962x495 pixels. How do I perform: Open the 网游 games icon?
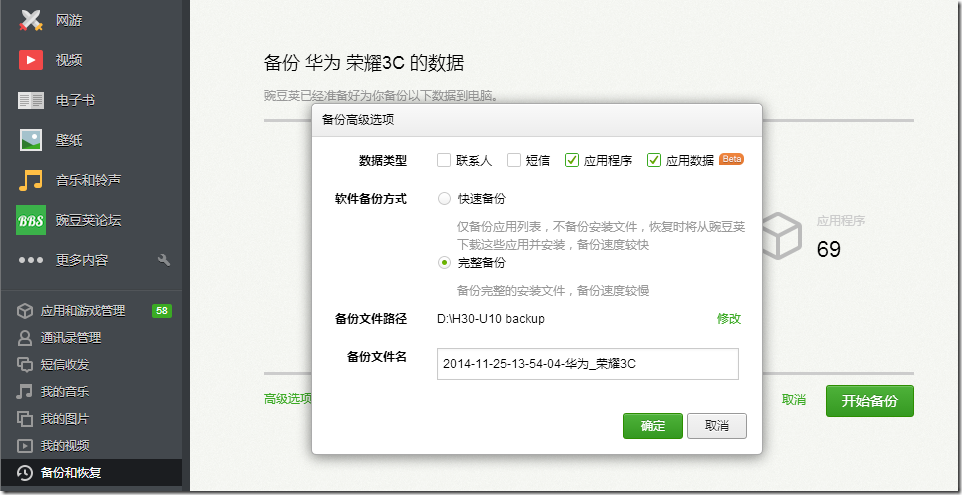31,20
